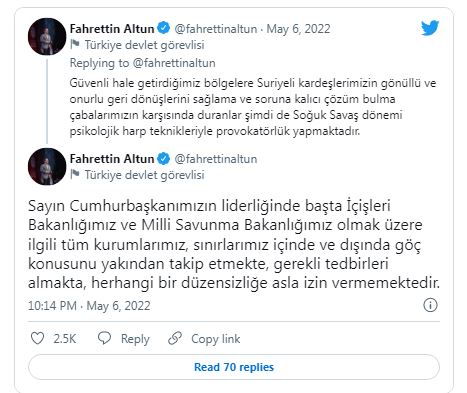The width and height of the screenshot is (467, 393).
Task: Click verified badge on the top tweet
Action: 163,28
